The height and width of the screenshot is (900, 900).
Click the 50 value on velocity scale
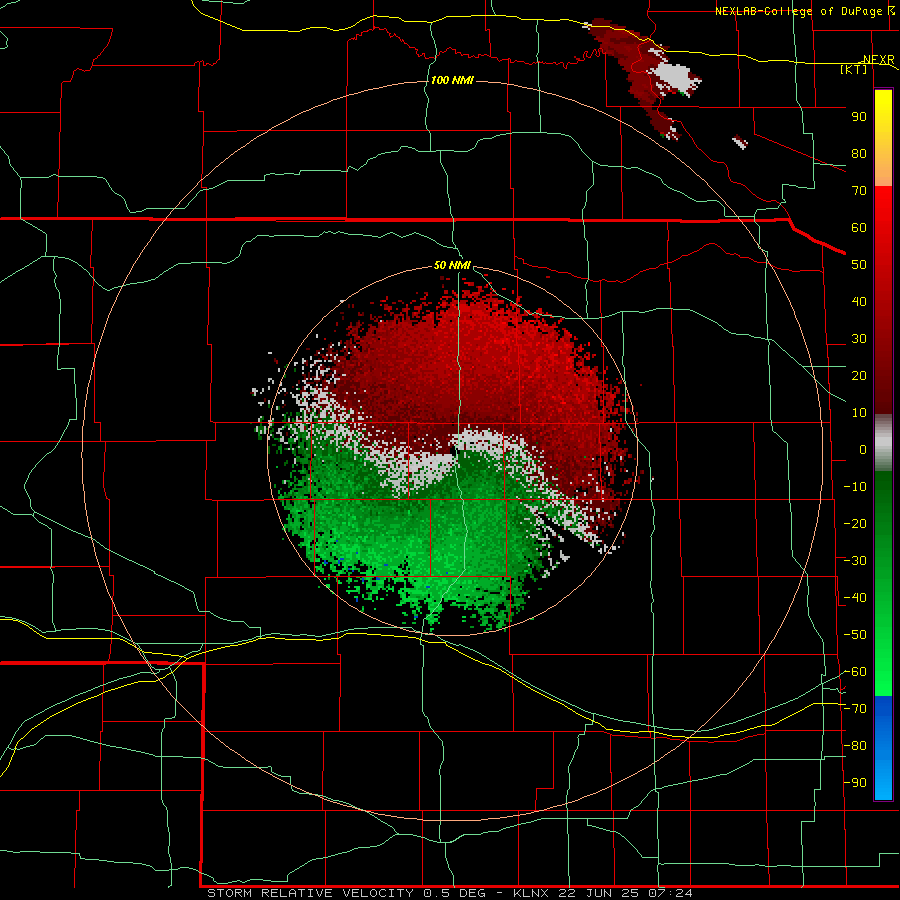[859, 265]
